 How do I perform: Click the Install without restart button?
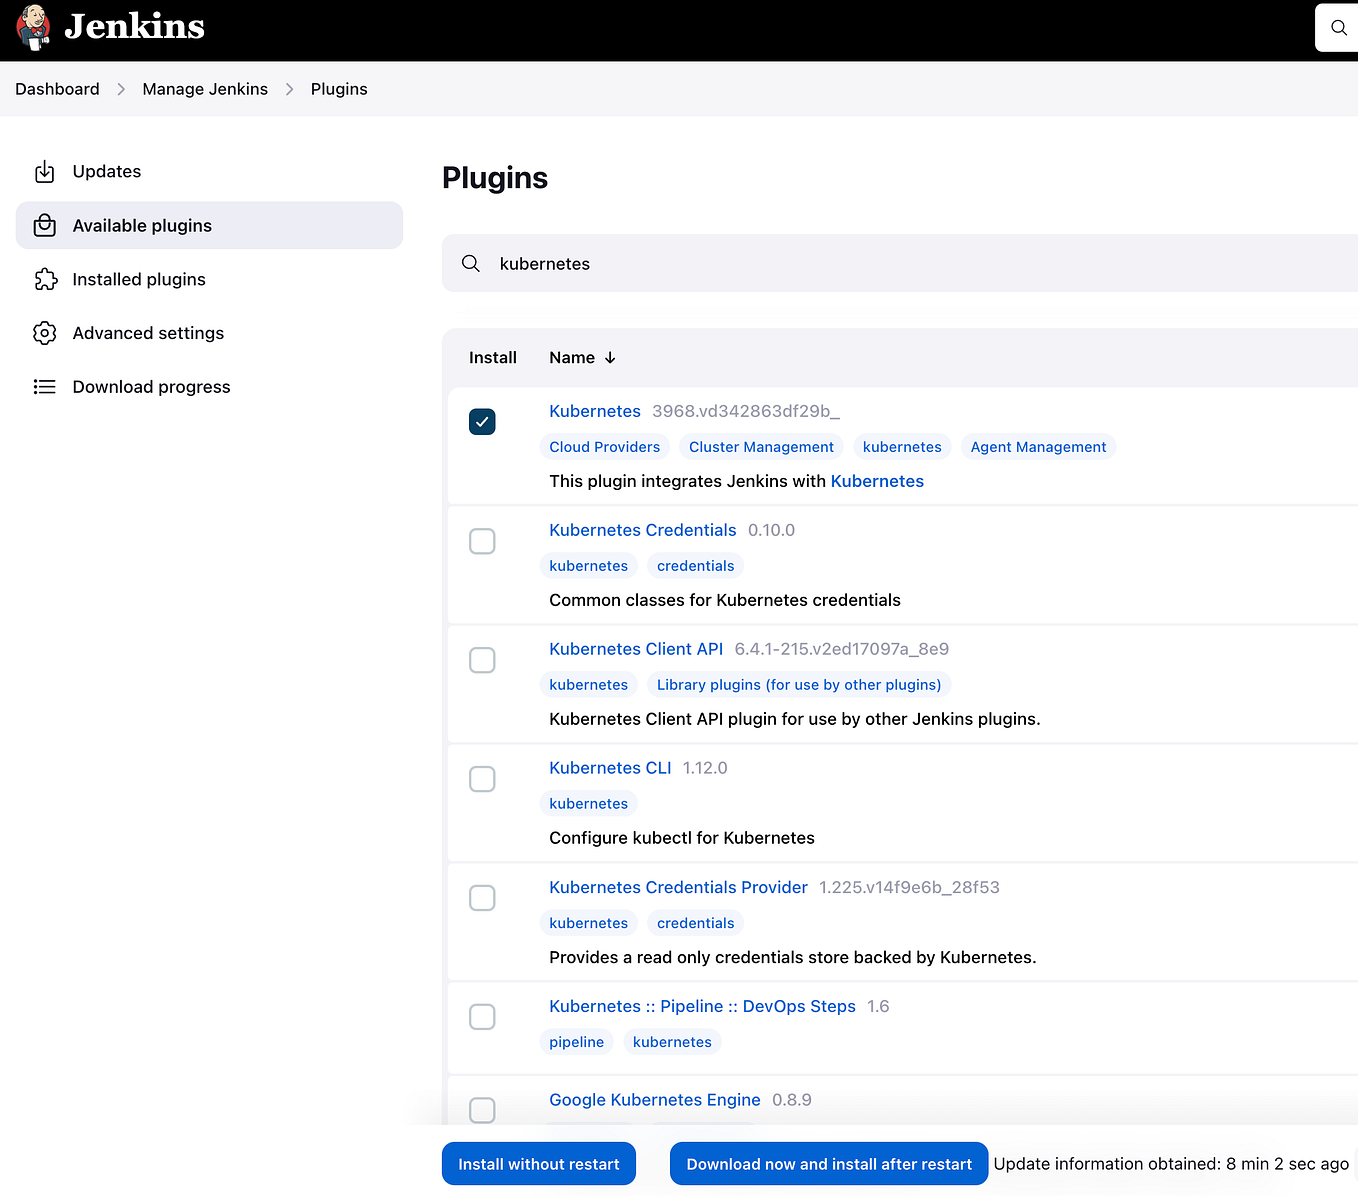538,1163
